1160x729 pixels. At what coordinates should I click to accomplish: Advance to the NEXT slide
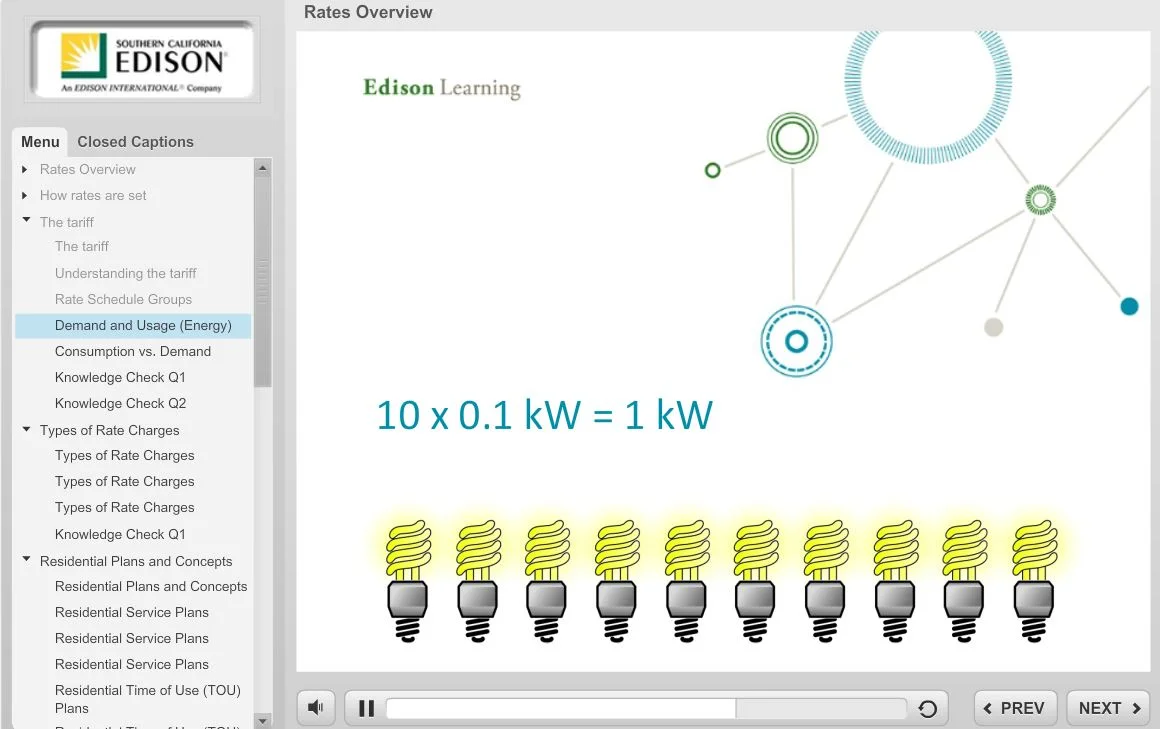1108,708
